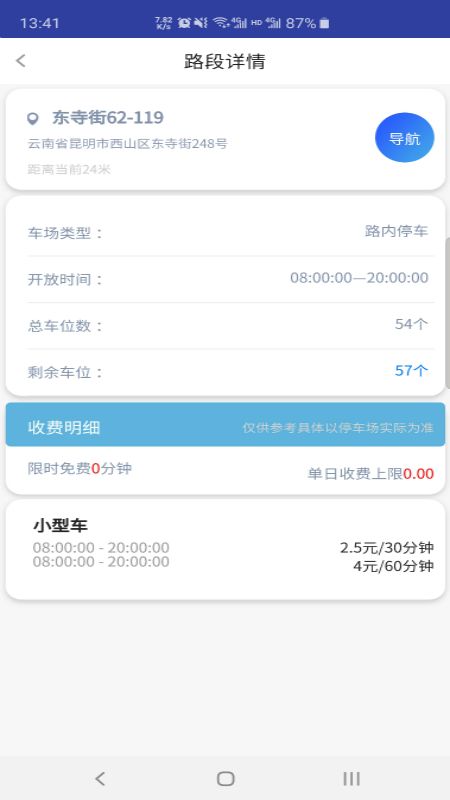This screenshot has width=450, height=800.
Task: Select the 东寺街62-119 title
Action: pyautogui.click(x=108, y=118)
